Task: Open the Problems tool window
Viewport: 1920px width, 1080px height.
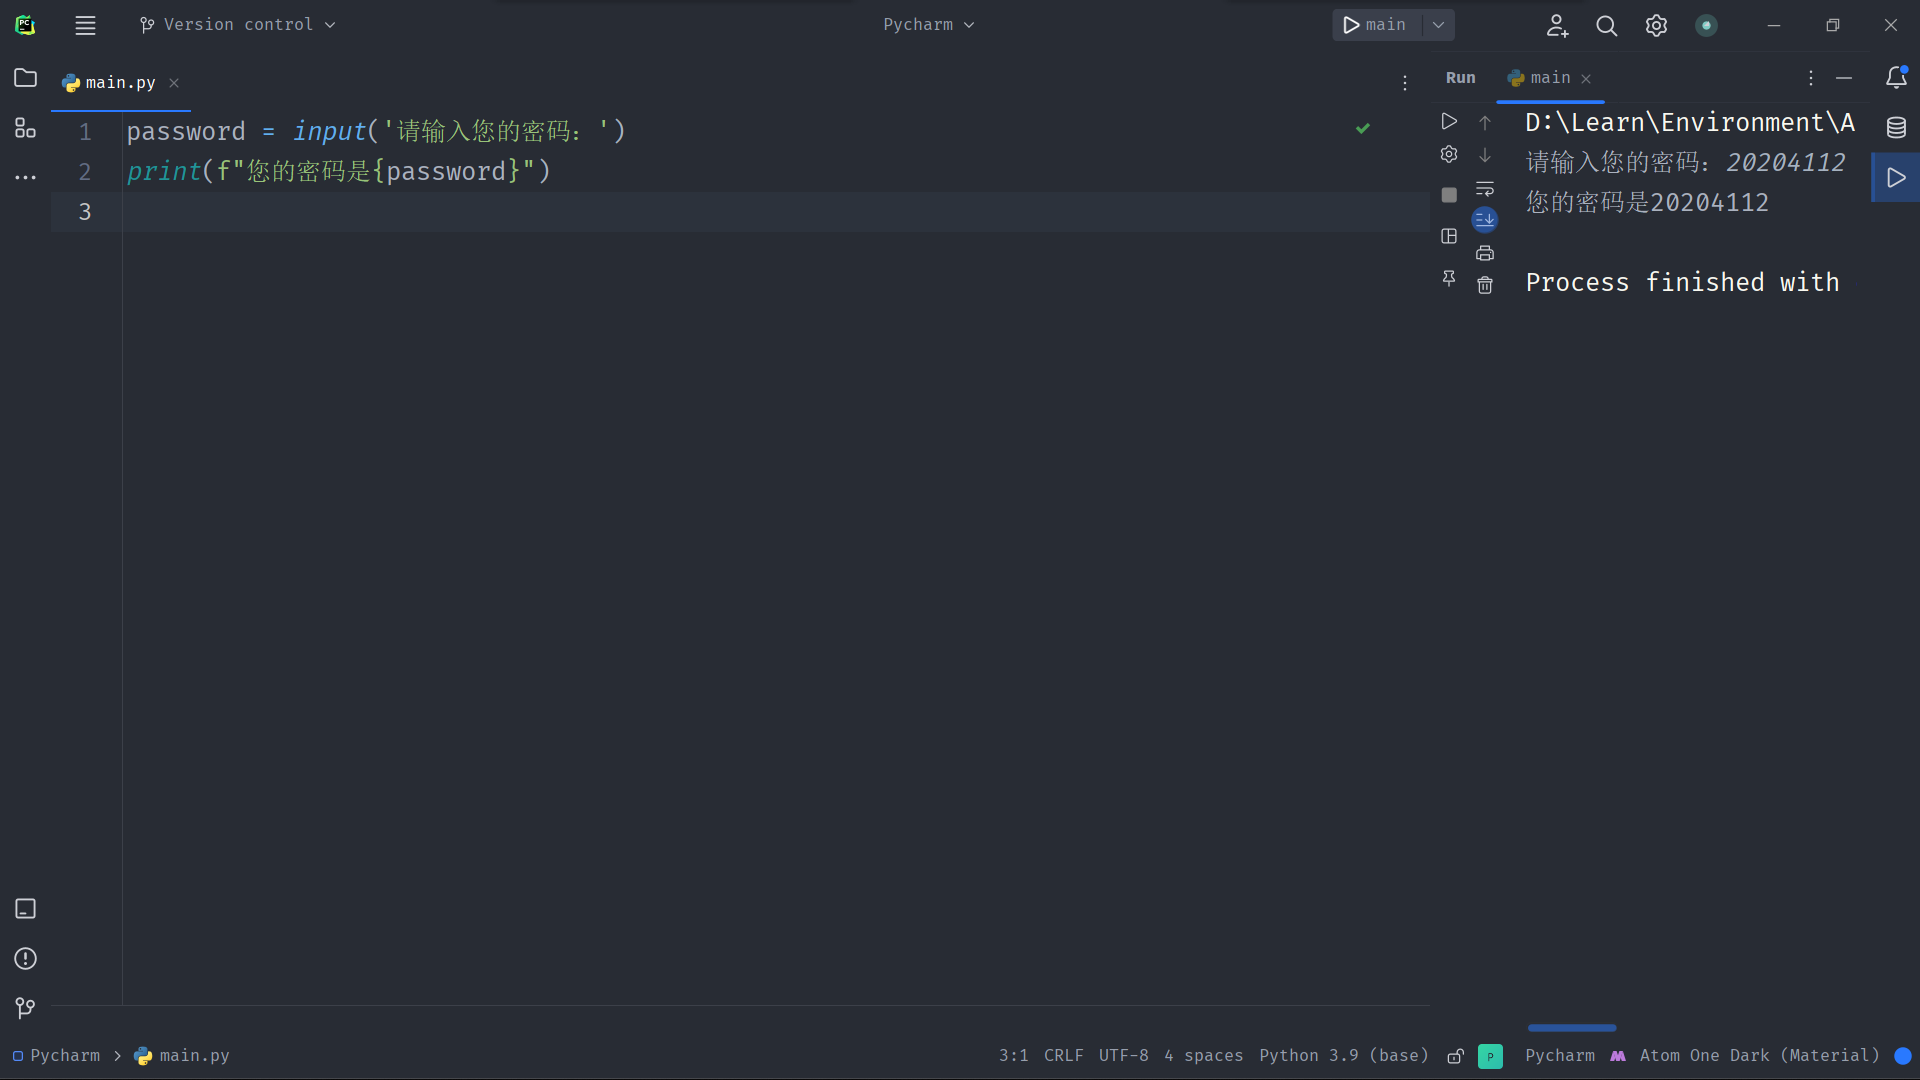Action: click(25, 959)
